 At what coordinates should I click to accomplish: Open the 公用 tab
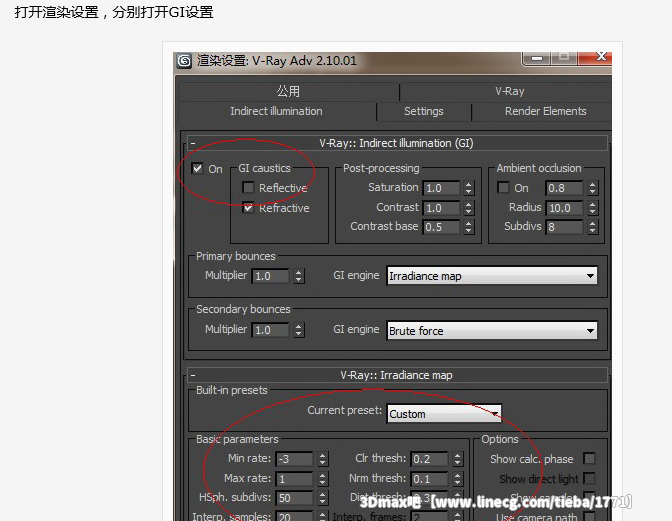click(x=288, y=91)
